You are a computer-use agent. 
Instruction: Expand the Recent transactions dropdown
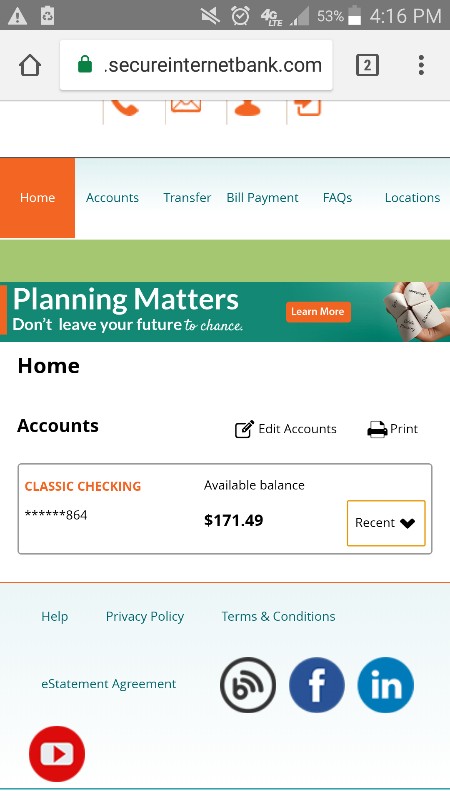point(386,523)
